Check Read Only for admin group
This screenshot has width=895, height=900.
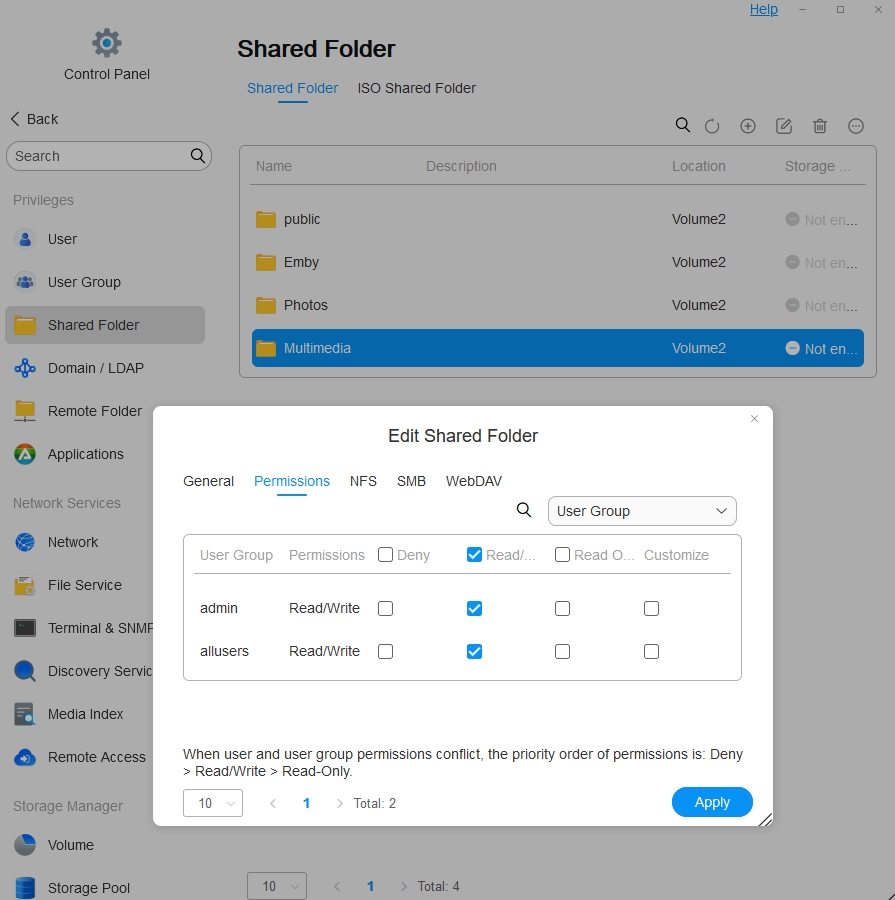562,608
